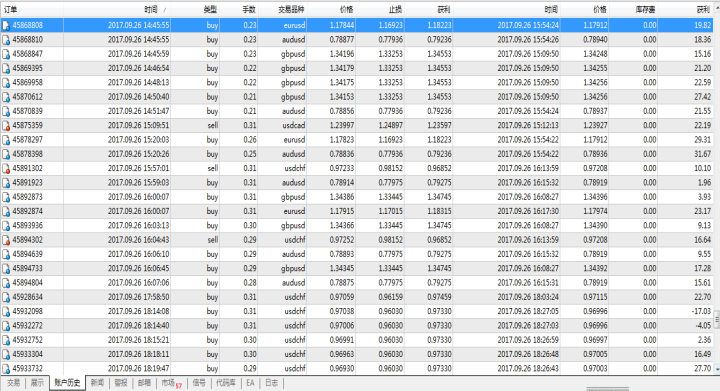This screenshot has width=720, height=391.
Task: Open the 新闻 tab
Action: (x=97, y=383)
